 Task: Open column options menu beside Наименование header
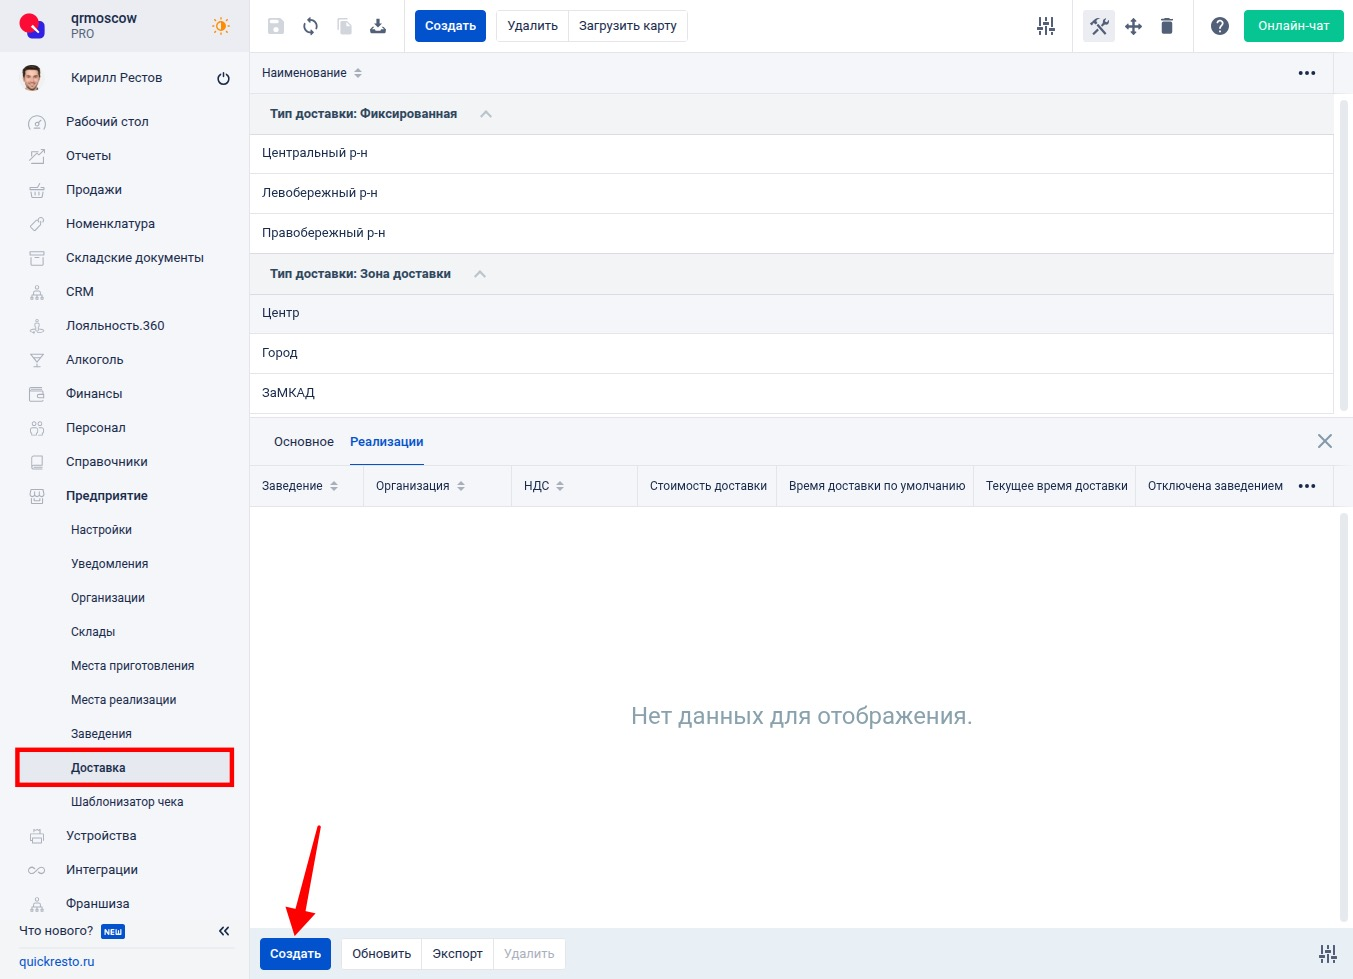click(x=1306, y=73)
